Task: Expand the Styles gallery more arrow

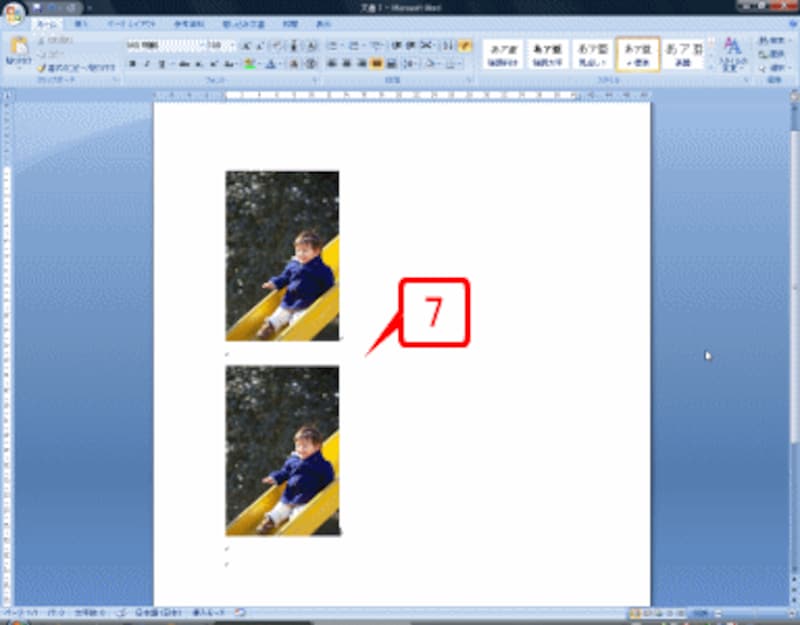Action: pos(711,66)
